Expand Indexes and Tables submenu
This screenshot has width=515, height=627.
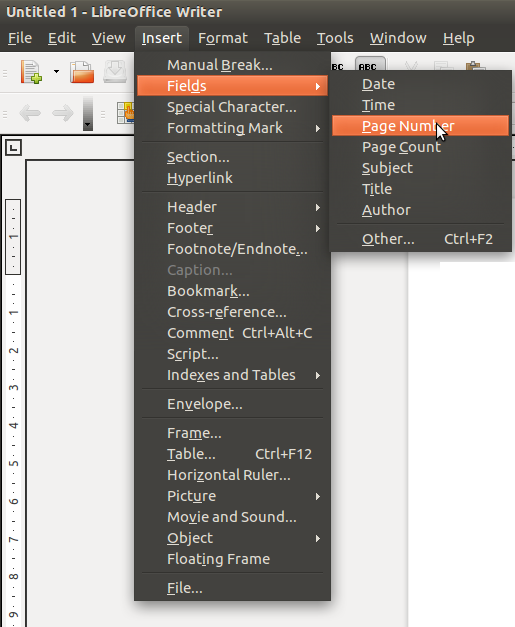[x=232, y=375]
